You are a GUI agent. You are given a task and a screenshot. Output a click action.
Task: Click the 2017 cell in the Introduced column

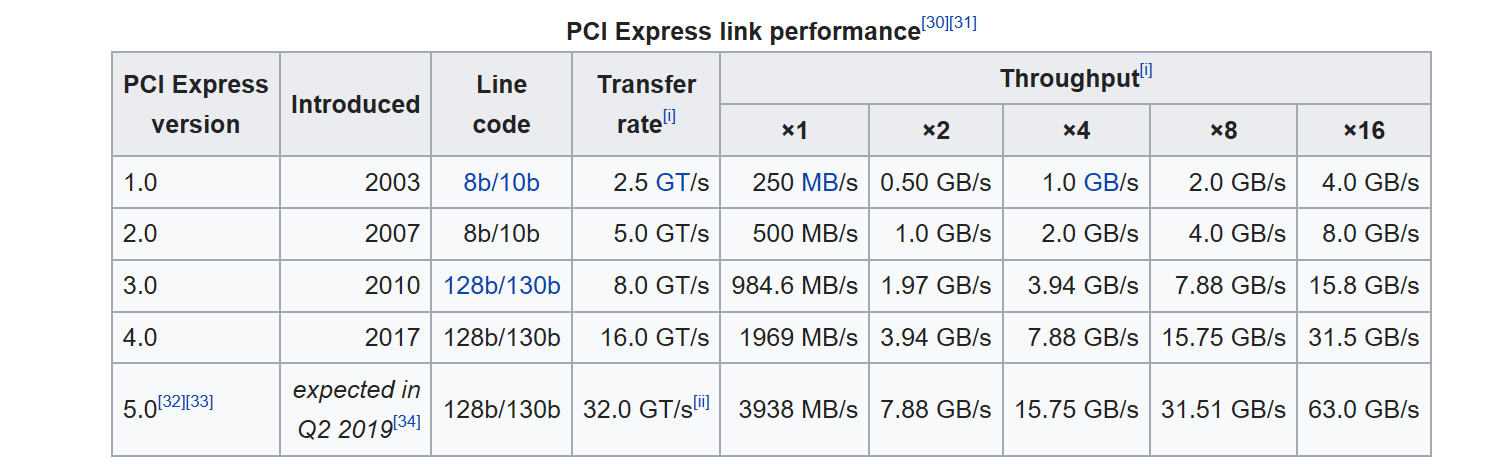click(x=392, y=338)
